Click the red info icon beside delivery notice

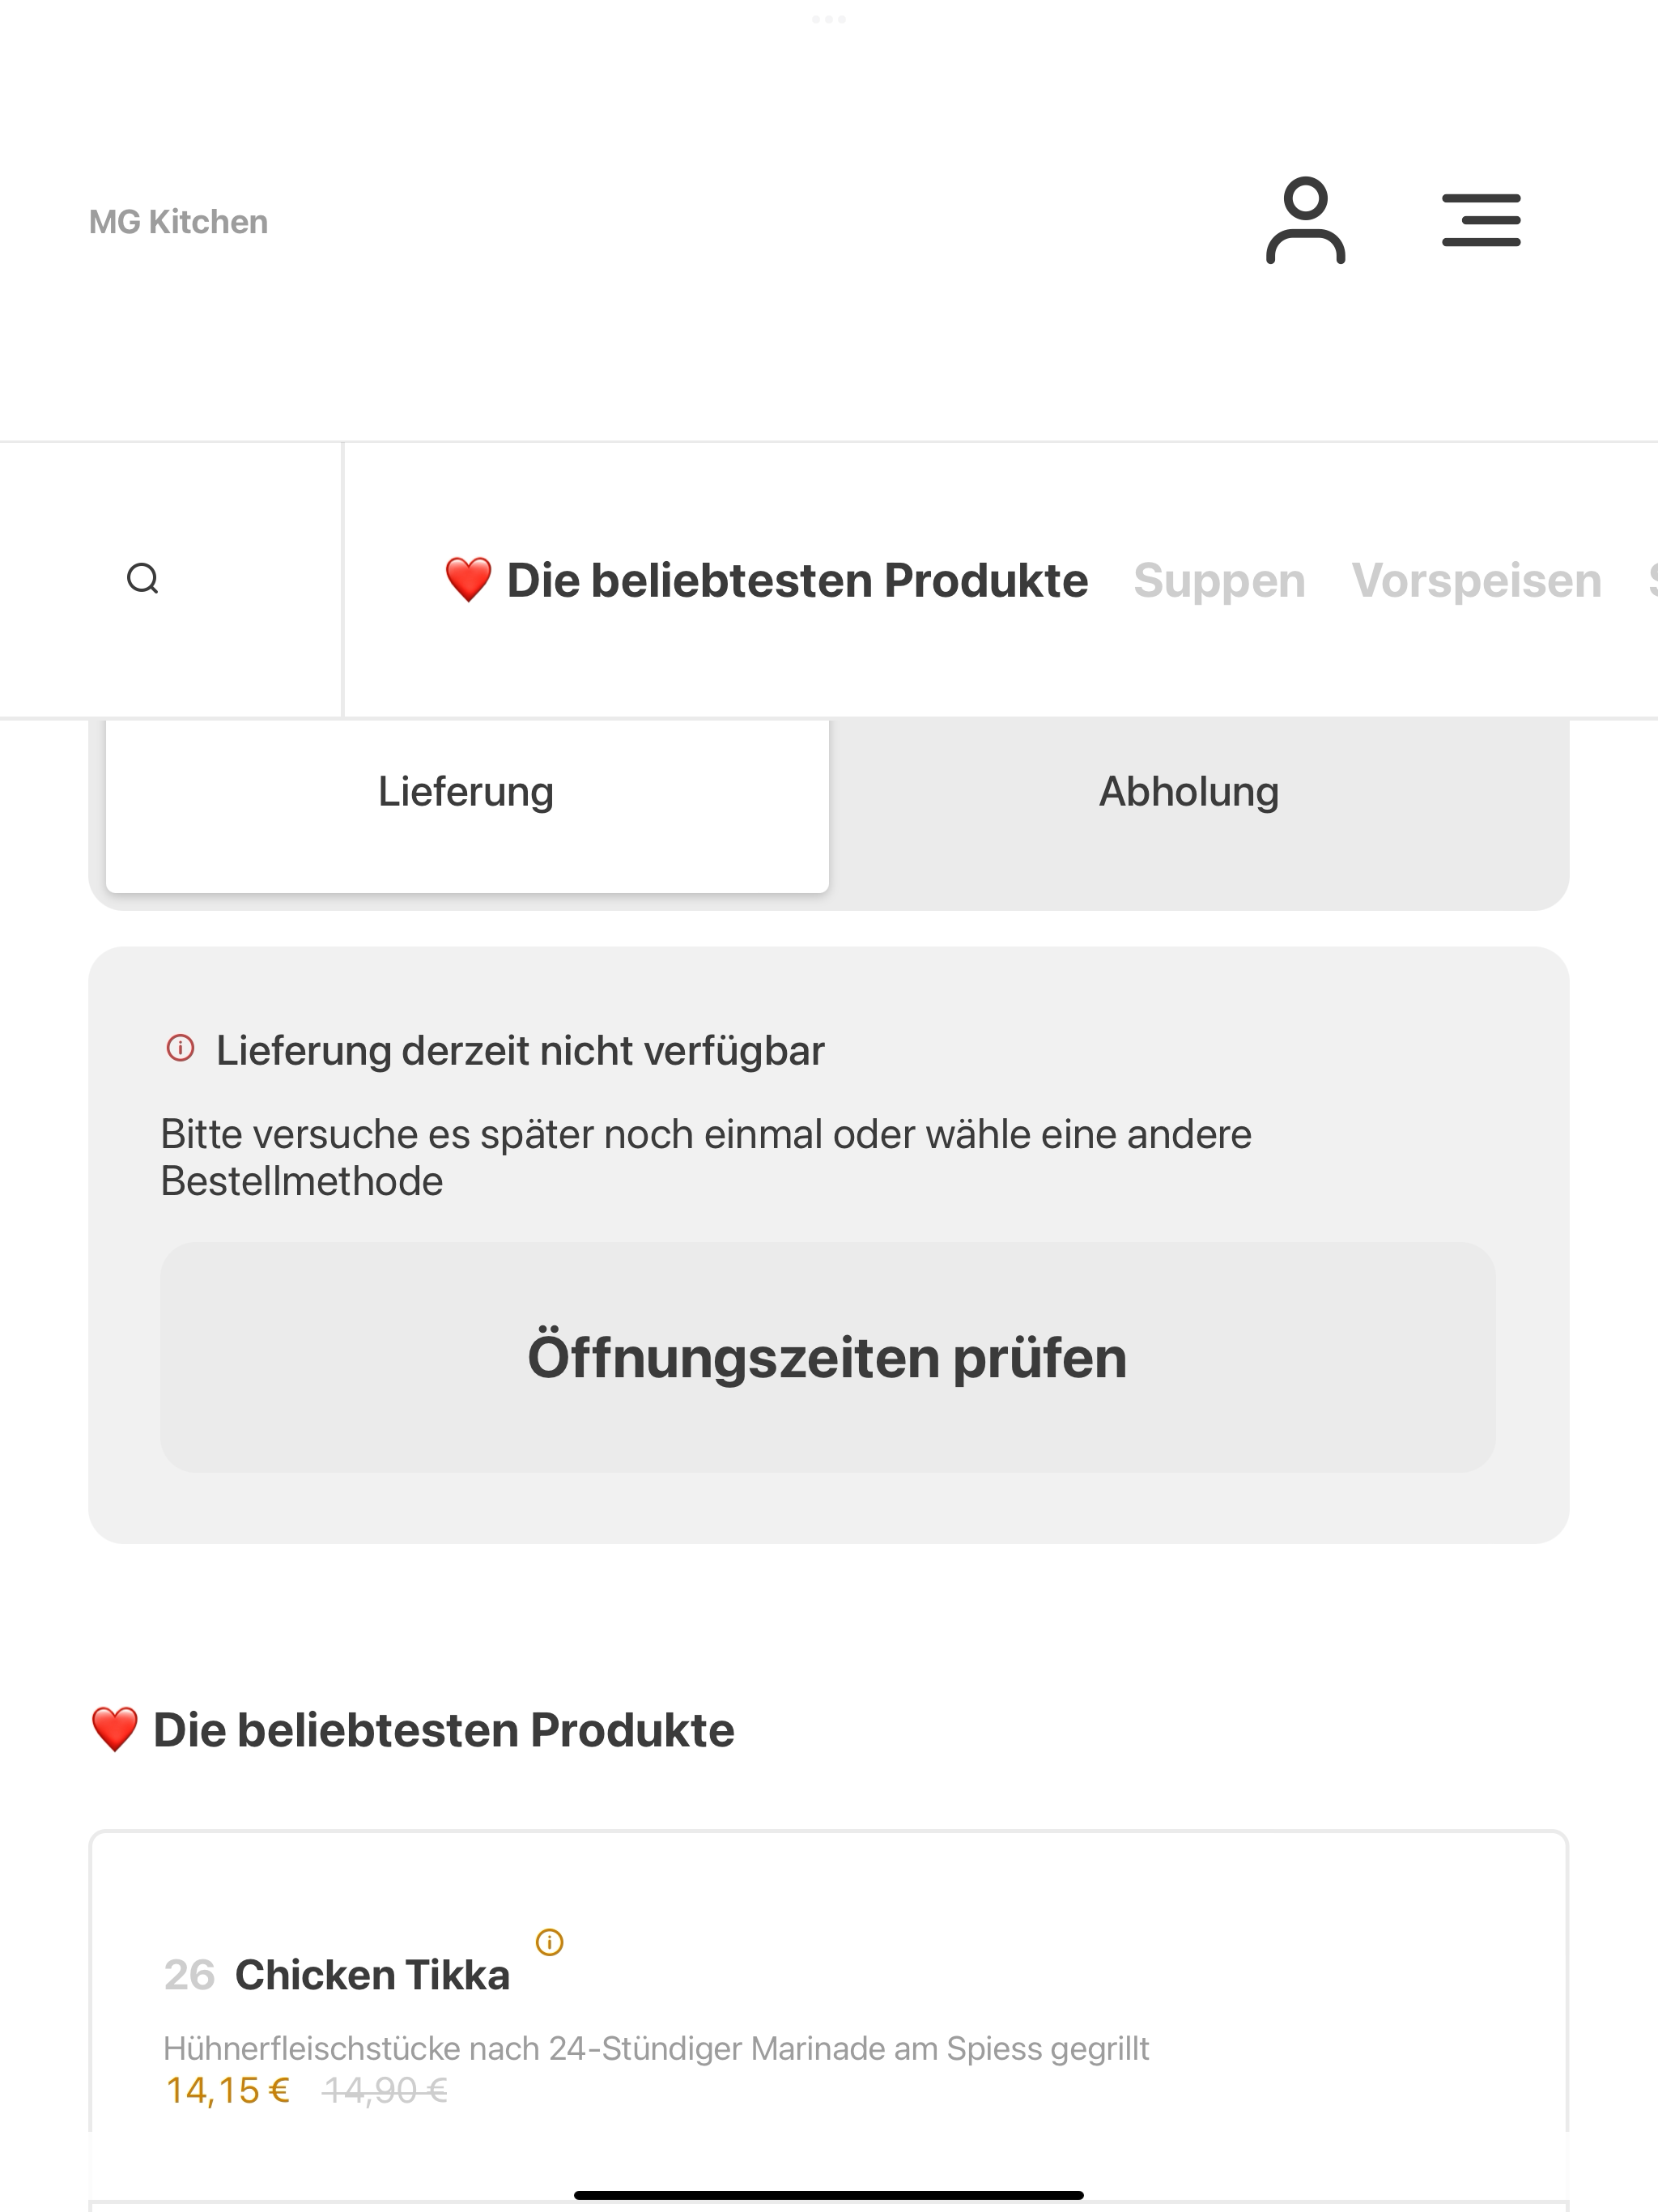(x=180, y=1048)
